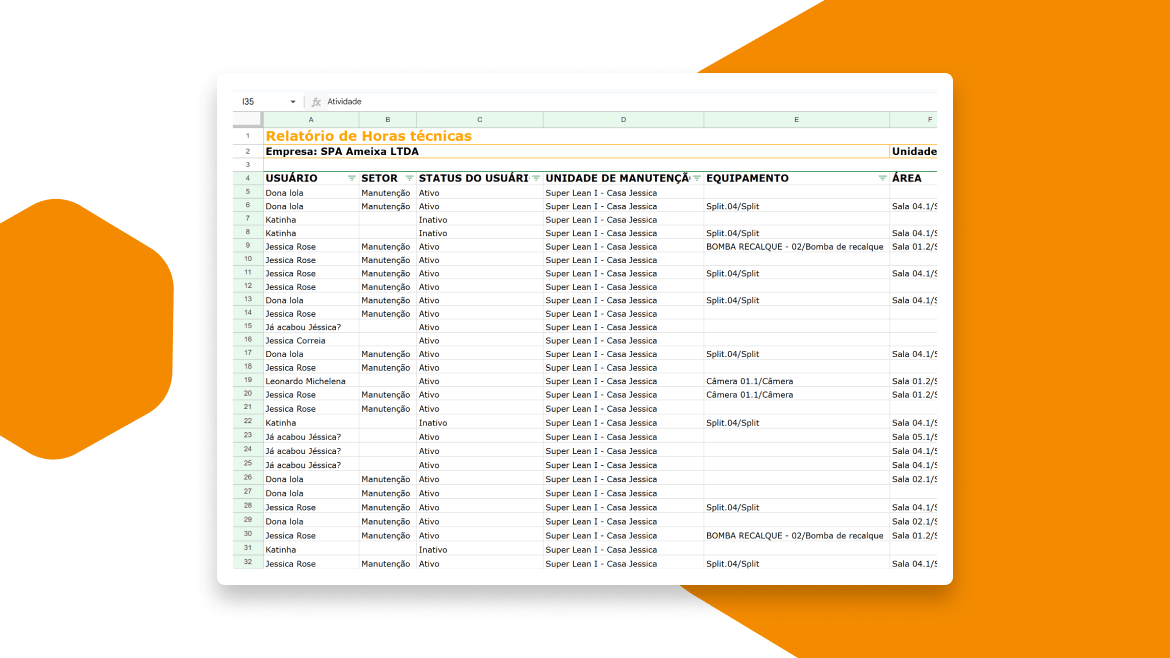This screenshot has width=1170, height=658.
Task: Open the STATUS DO USUÁRIO filter icon
Action: (536, 178)
